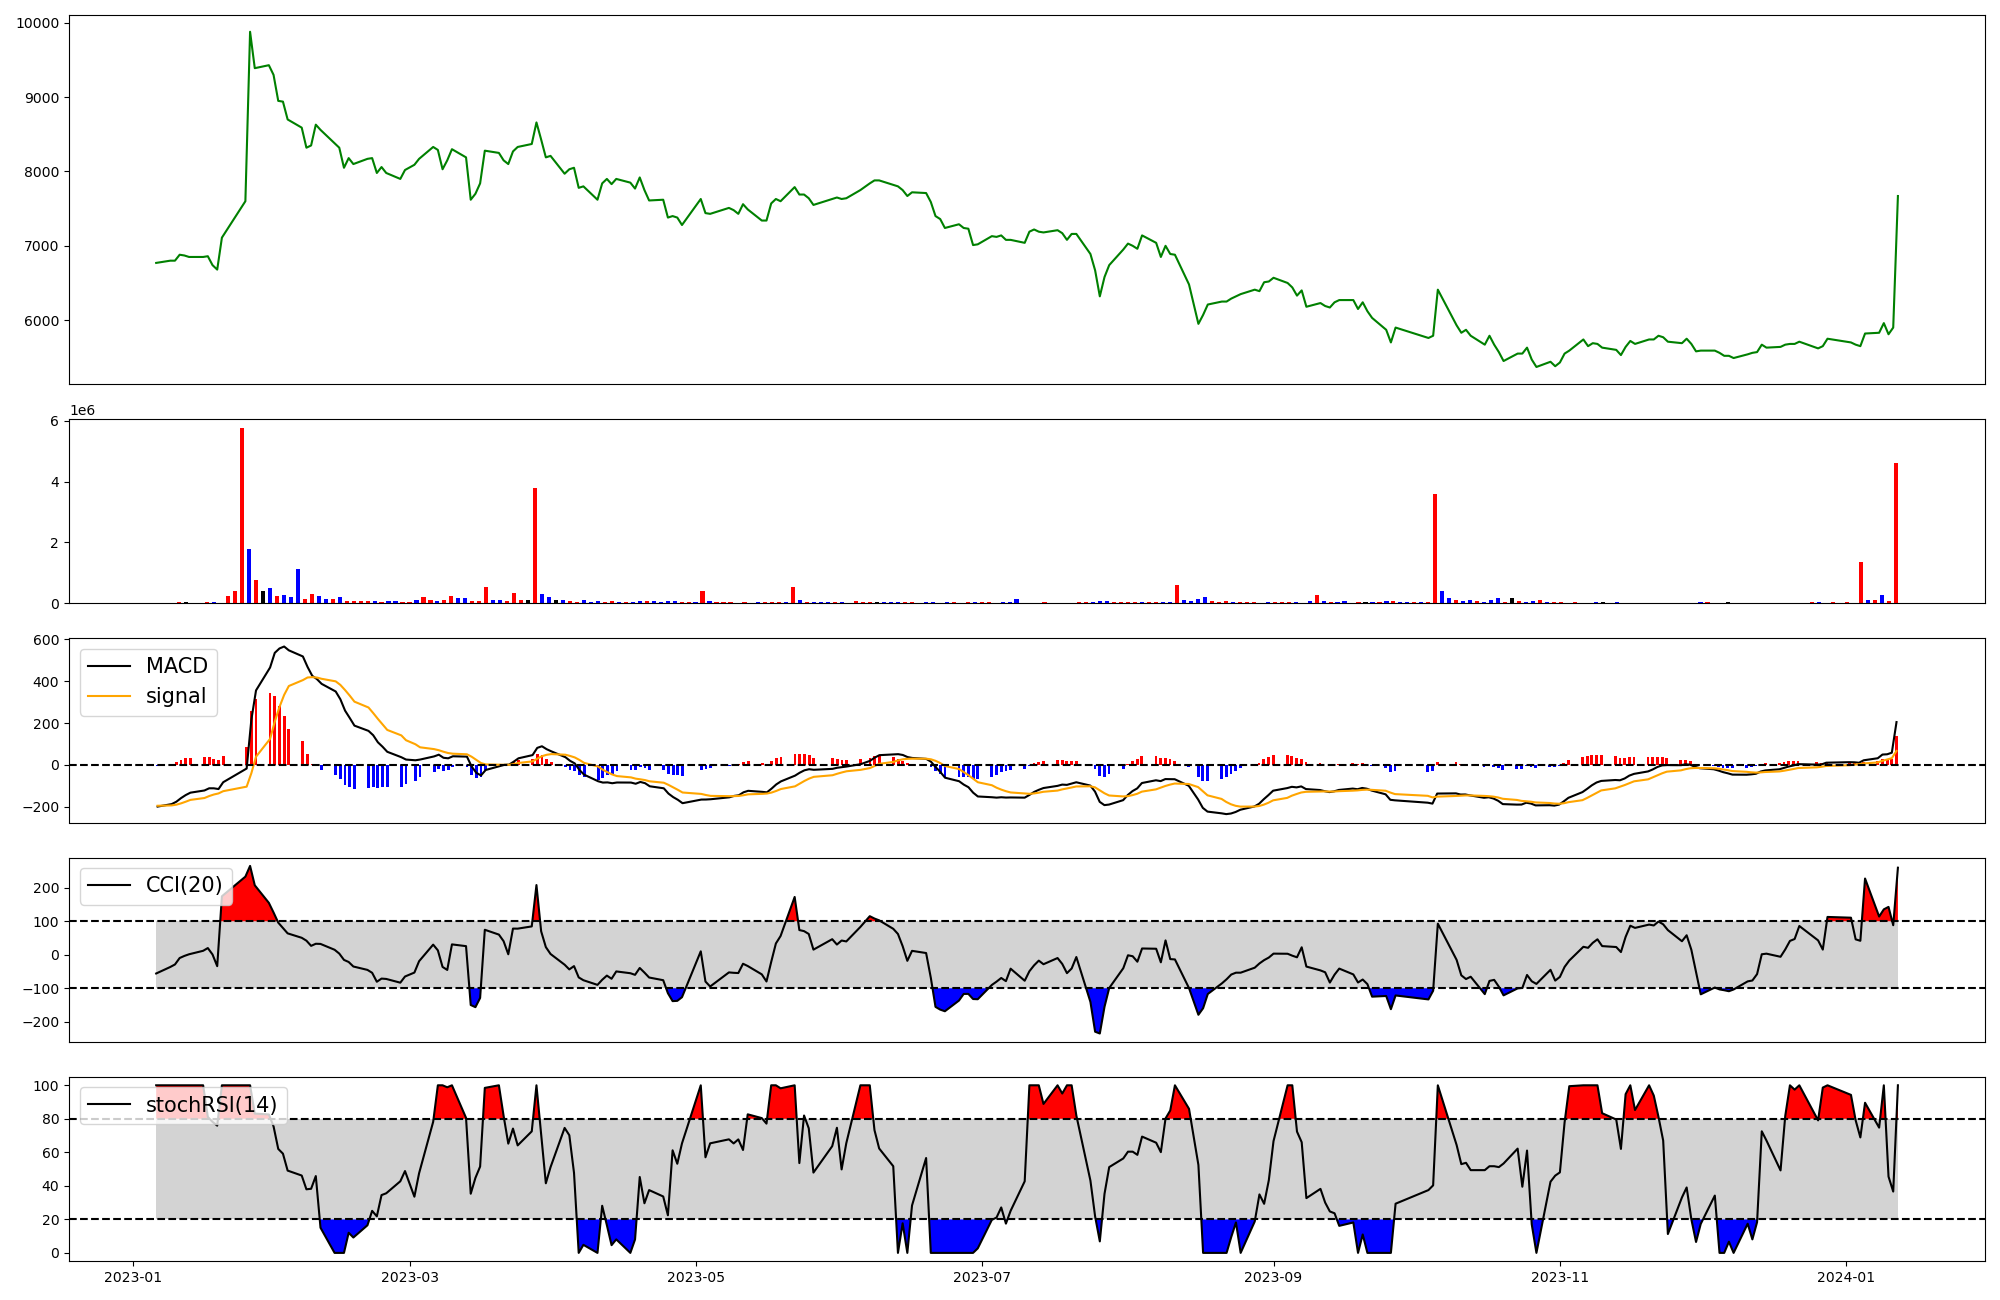Click the 2023-09 date tick label
Viewport: 2000px width, 1300px height.
[1274, 1277]
